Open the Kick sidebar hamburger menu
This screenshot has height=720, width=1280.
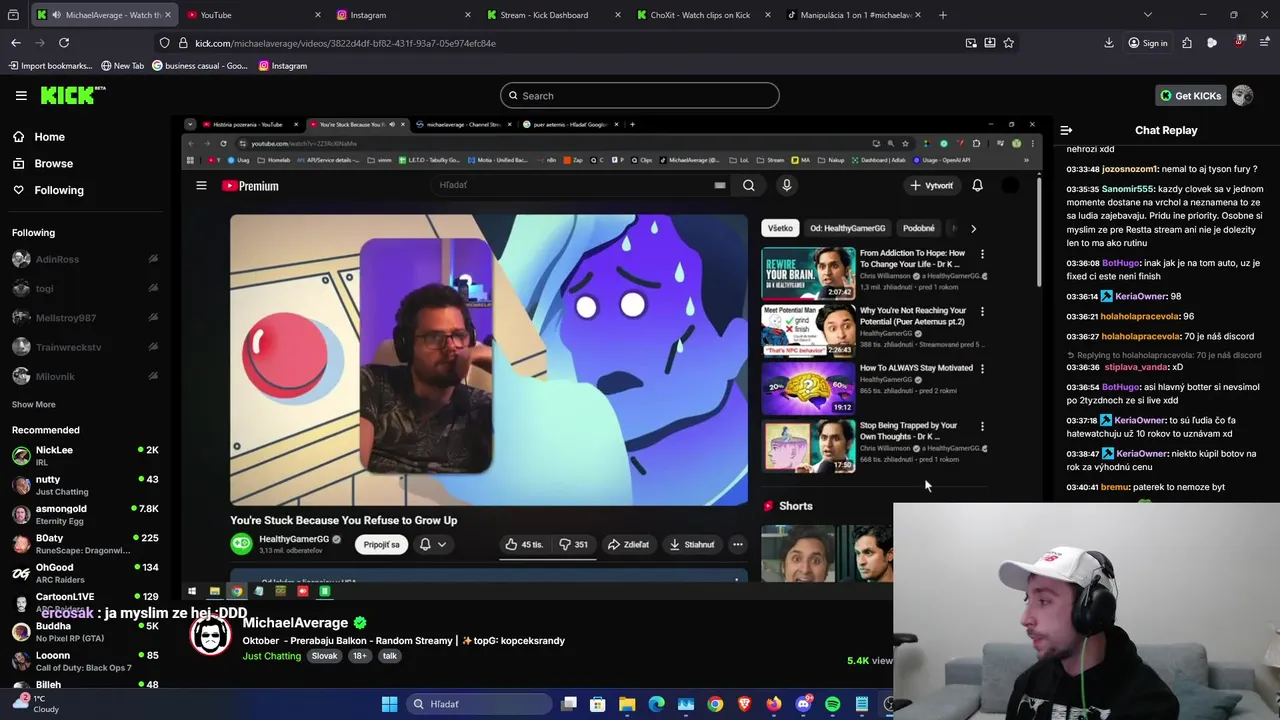pos(21,96)
